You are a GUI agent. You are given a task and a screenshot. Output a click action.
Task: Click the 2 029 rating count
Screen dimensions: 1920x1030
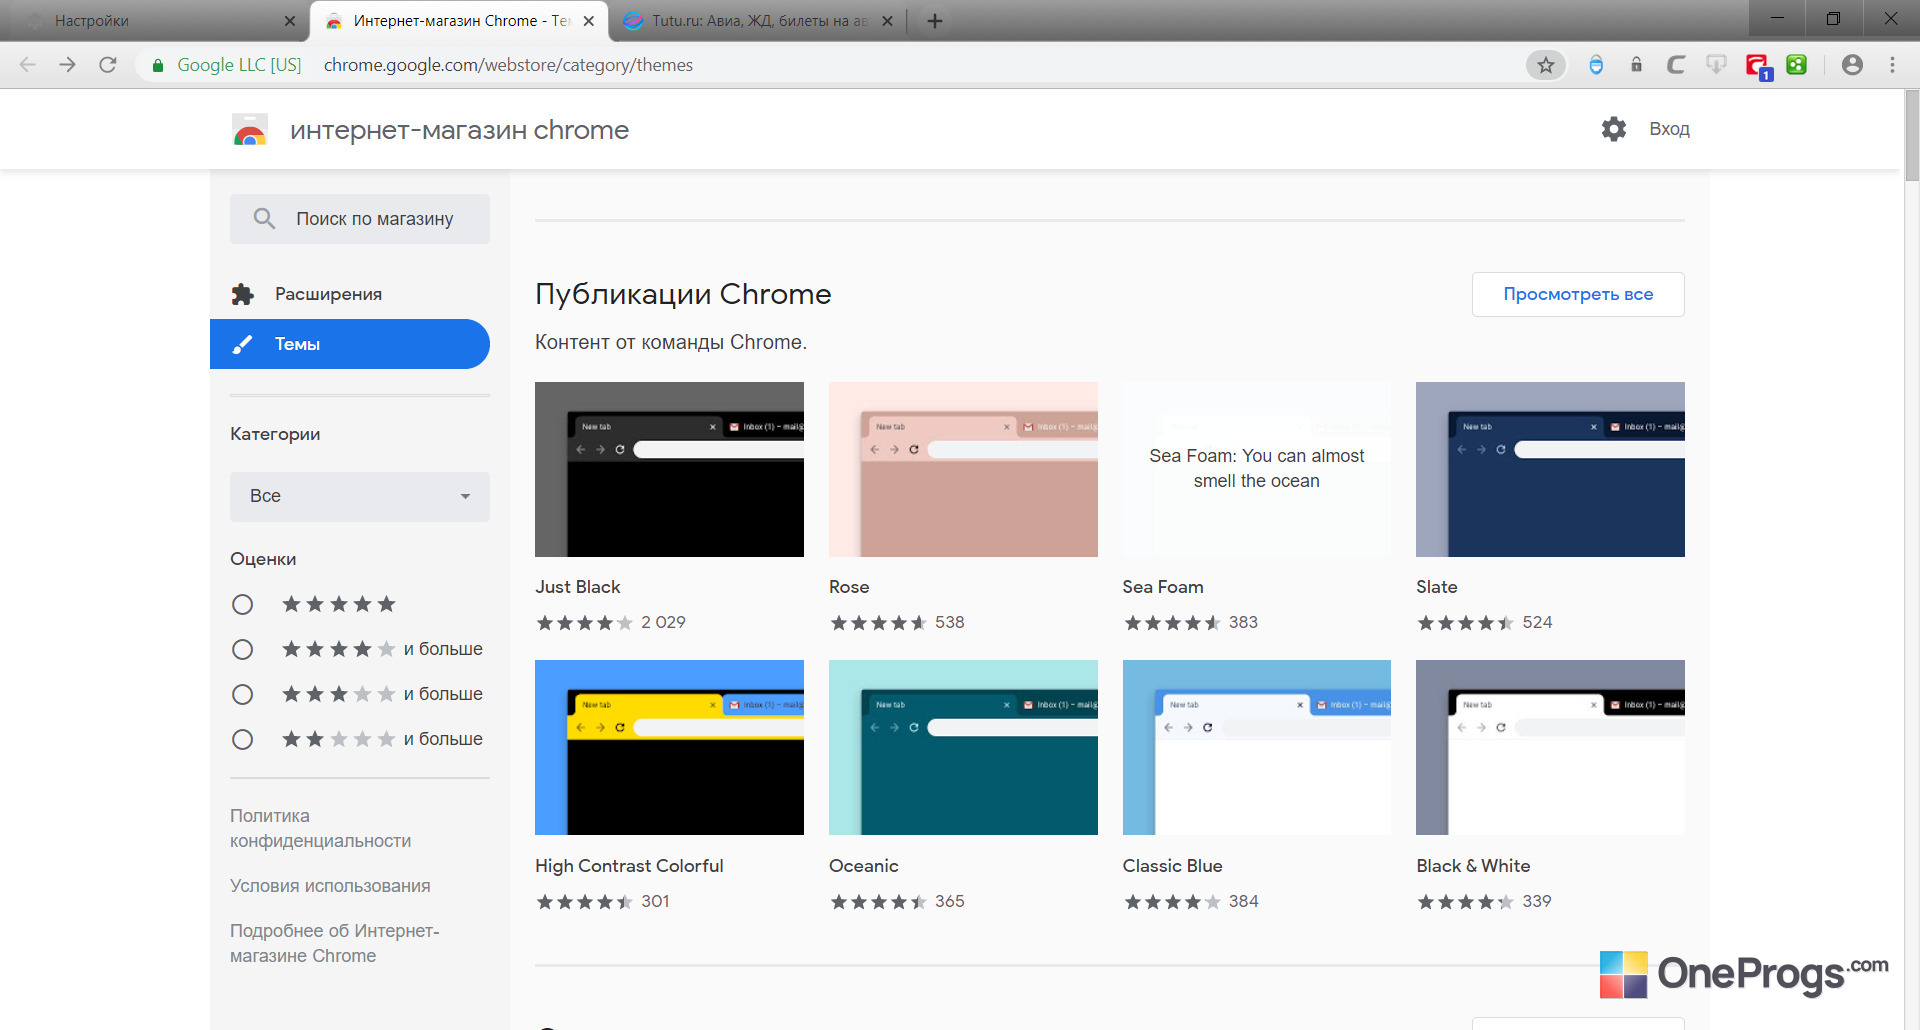663,622
